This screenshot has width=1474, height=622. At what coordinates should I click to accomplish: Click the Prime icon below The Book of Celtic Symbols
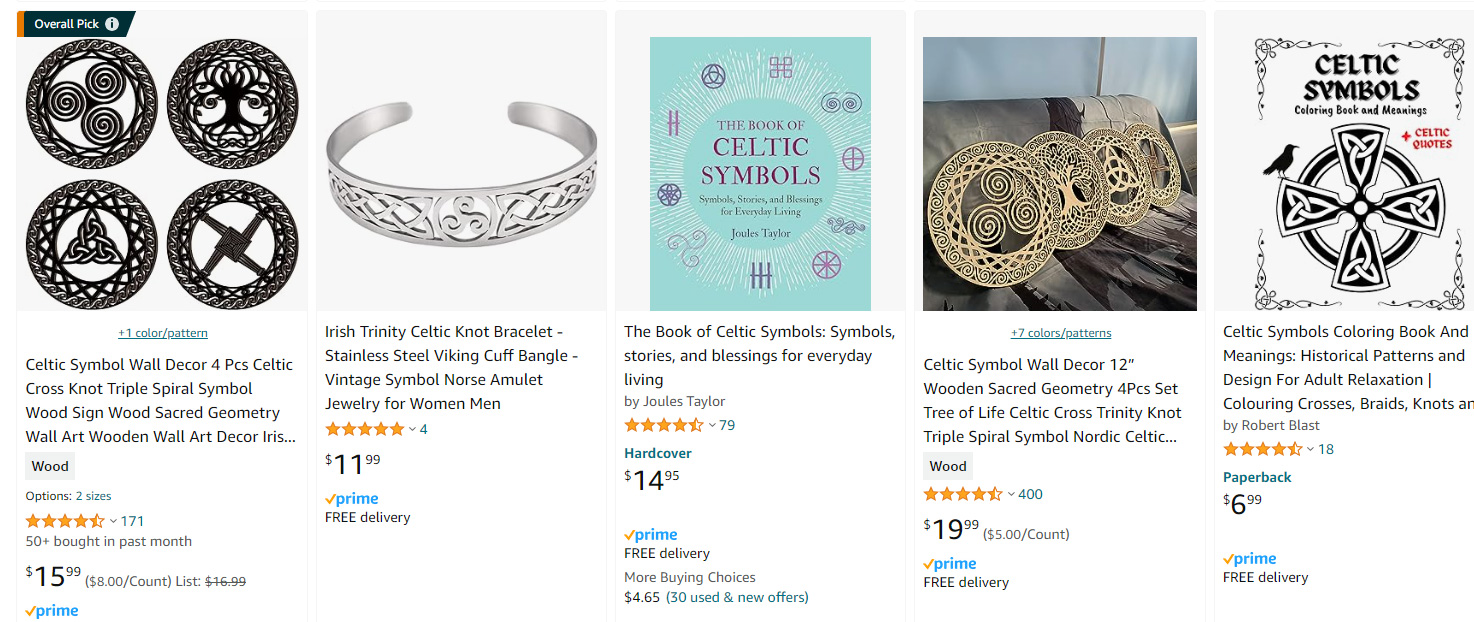click(x=650, y=534)
